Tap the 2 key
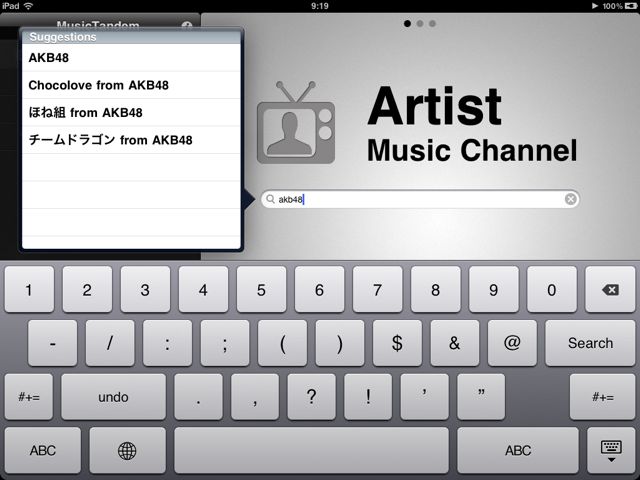The width and height of the screenshot is (640, 480). tap(87, 289)
